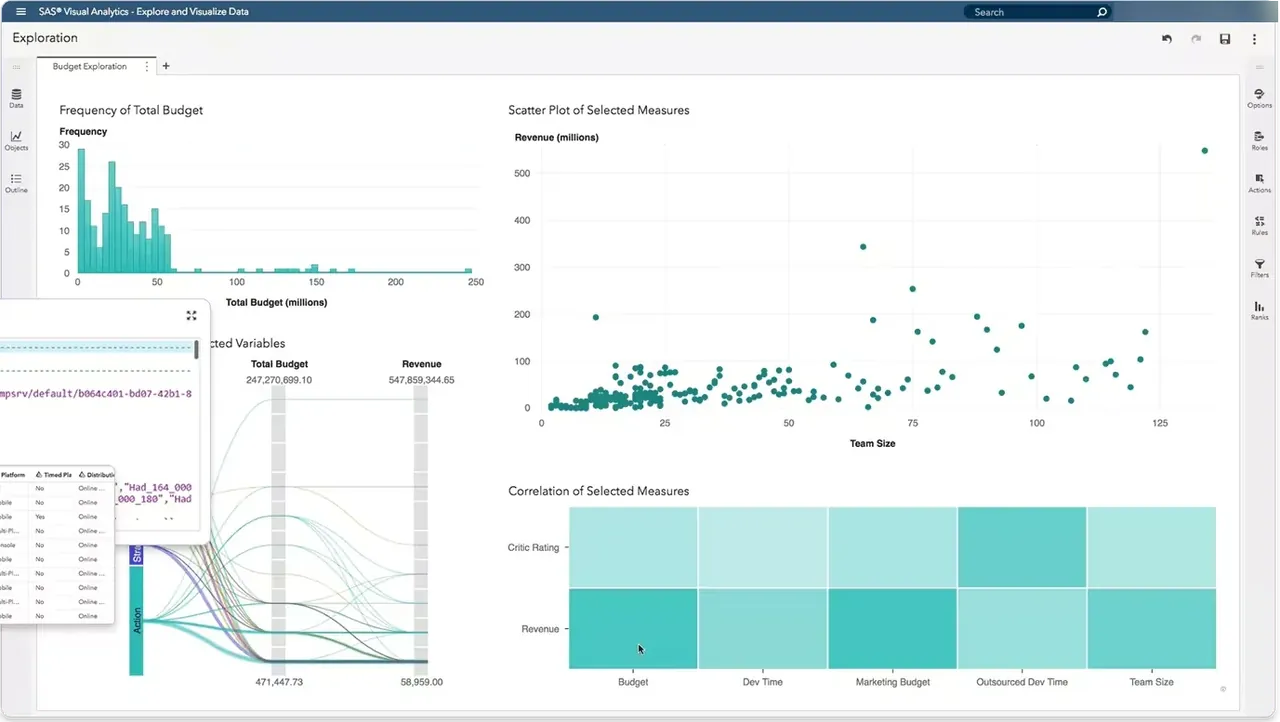Click the search magnifier icon
The width and height of the screenshot is (1280, 722).
1102,12
